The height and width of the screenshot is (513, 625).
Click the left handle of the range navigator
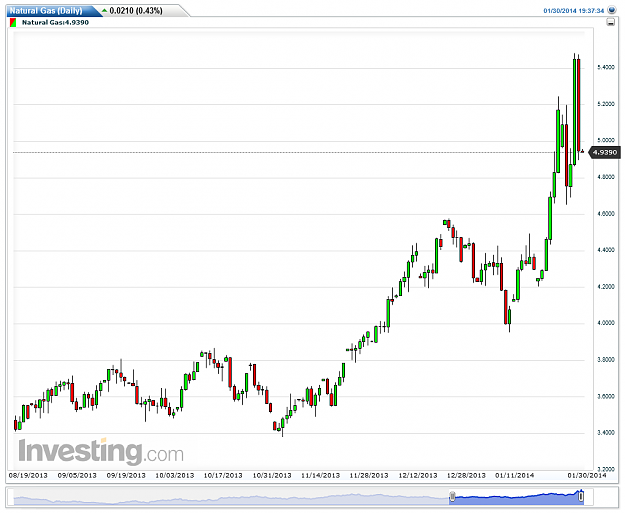coord(452,496)
